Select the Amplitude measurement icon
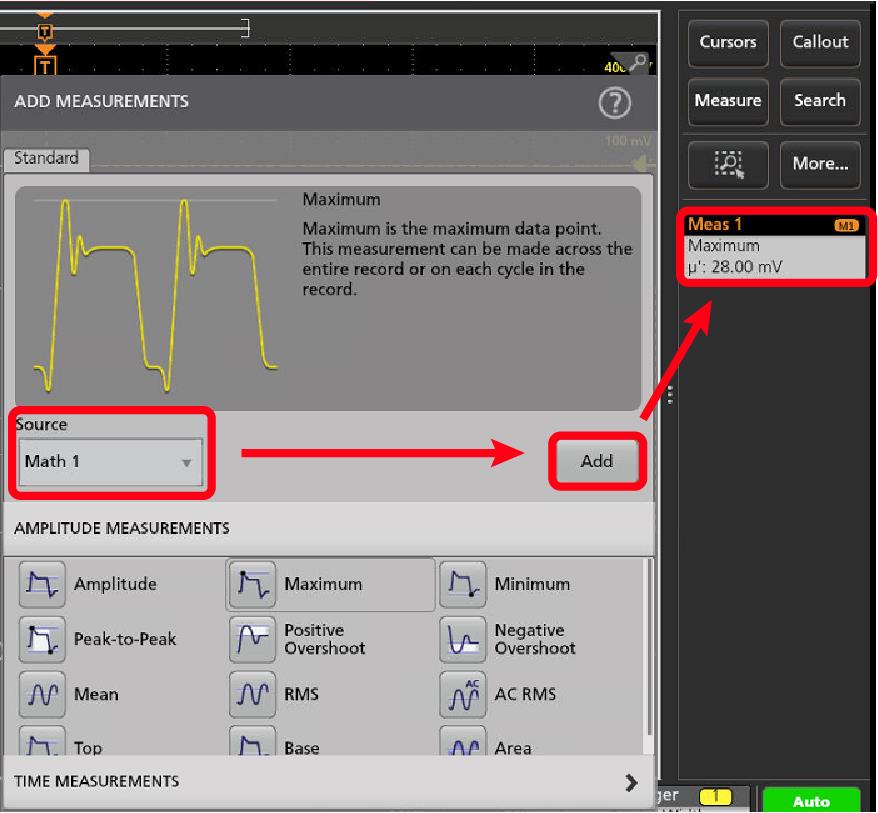The width and height of the screenshot is (878, 813). point(39,584)
